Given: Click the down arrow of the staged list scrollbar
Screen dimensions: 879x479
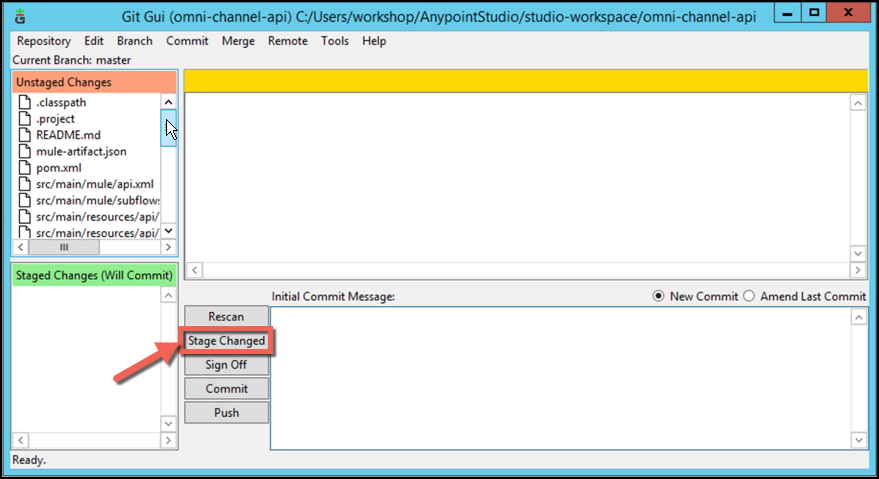Looking at the screenshot, I should 168,423.
